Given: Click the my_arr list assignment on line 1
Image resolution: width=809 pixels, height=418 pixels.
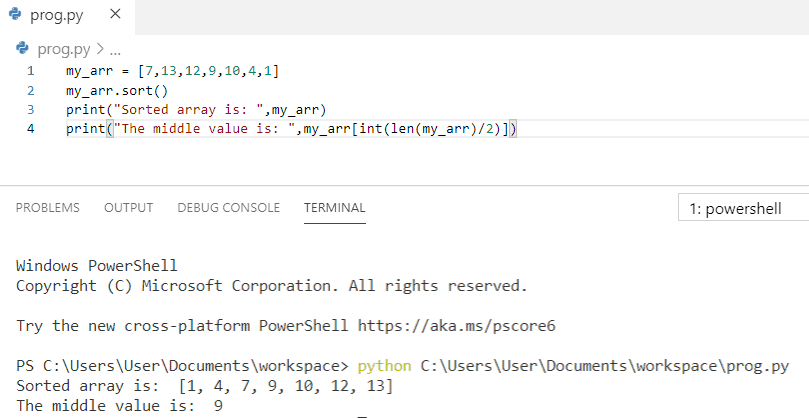Looking at the screenshot, I should [172, 71].
